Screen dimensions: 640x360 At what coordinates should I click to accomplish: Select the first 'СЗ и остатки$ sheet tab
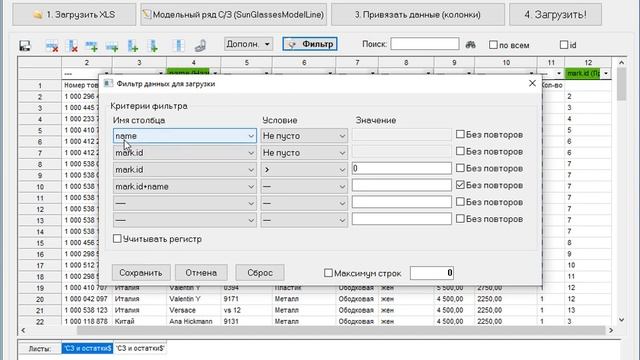[87, 348]
